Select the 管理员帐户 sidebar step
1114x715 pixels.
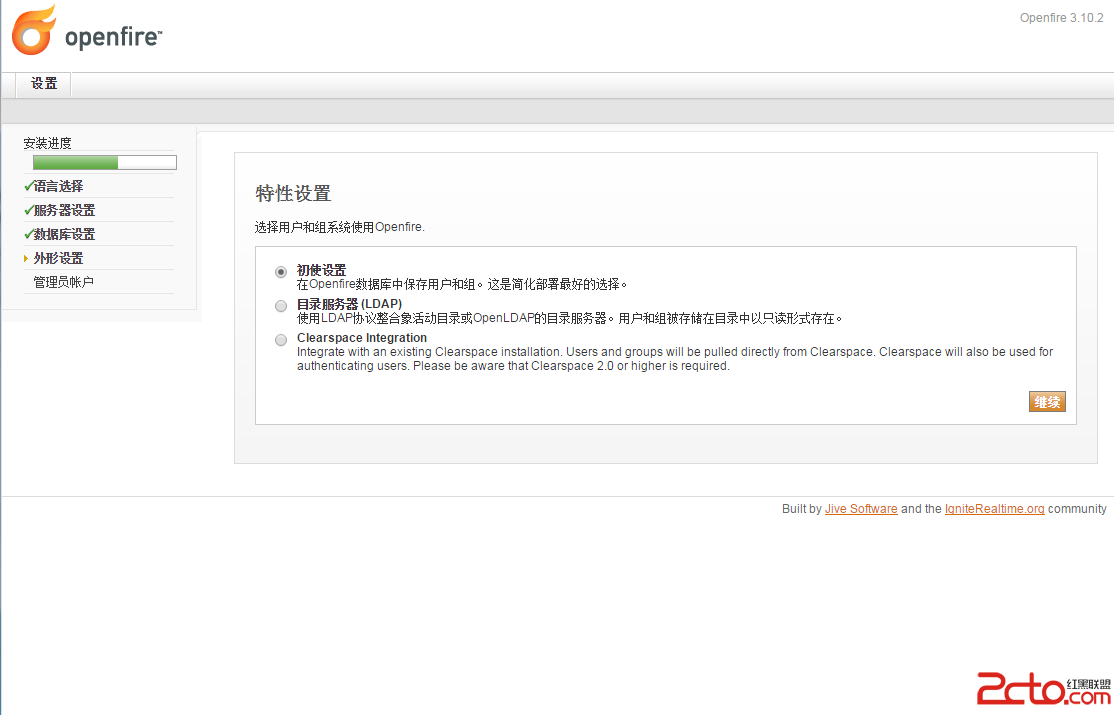point(63,282)
